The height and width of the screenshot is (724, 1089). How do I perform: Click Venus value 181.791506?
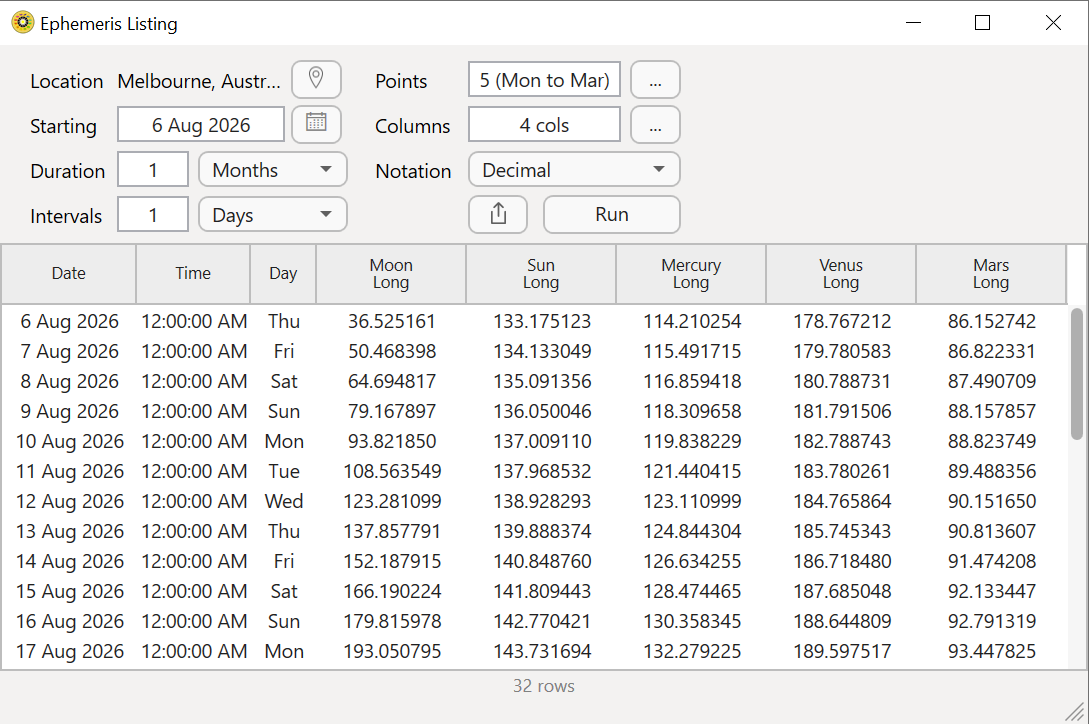click(842, 411)
